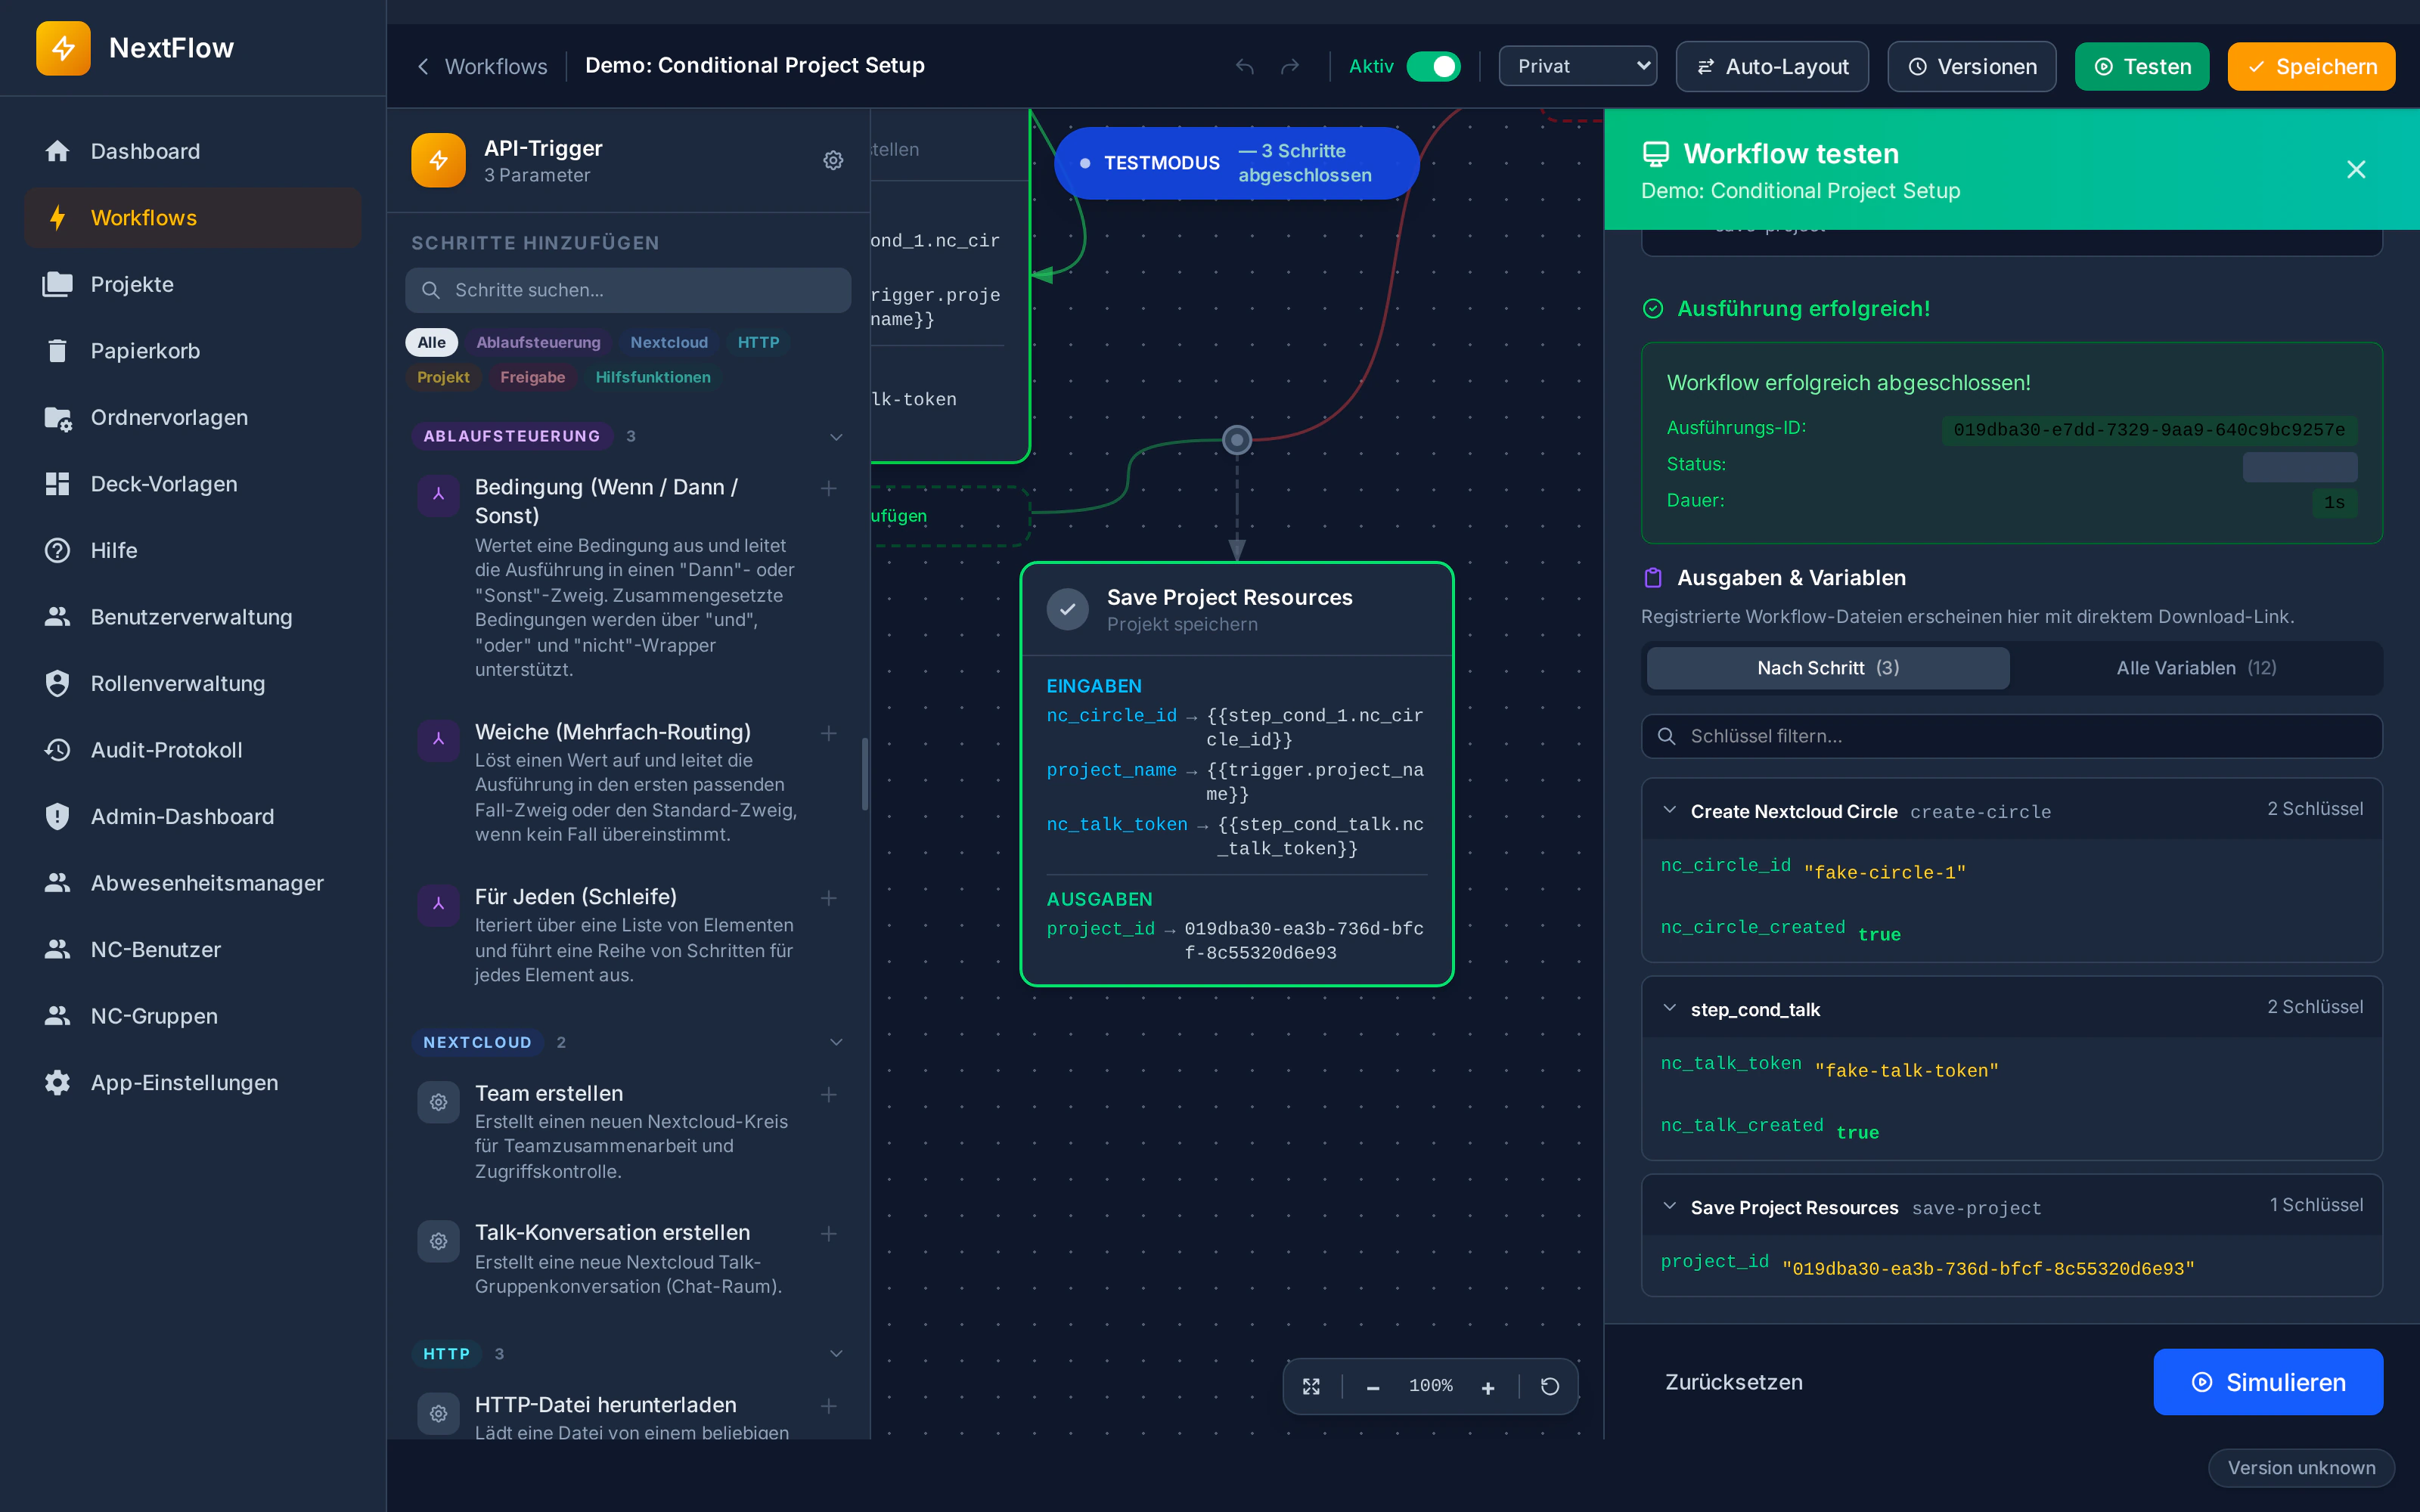2420x1512 pixels.
Task: Open Benutzerverwaltung in sidebar
Action: tap(193, 617)
